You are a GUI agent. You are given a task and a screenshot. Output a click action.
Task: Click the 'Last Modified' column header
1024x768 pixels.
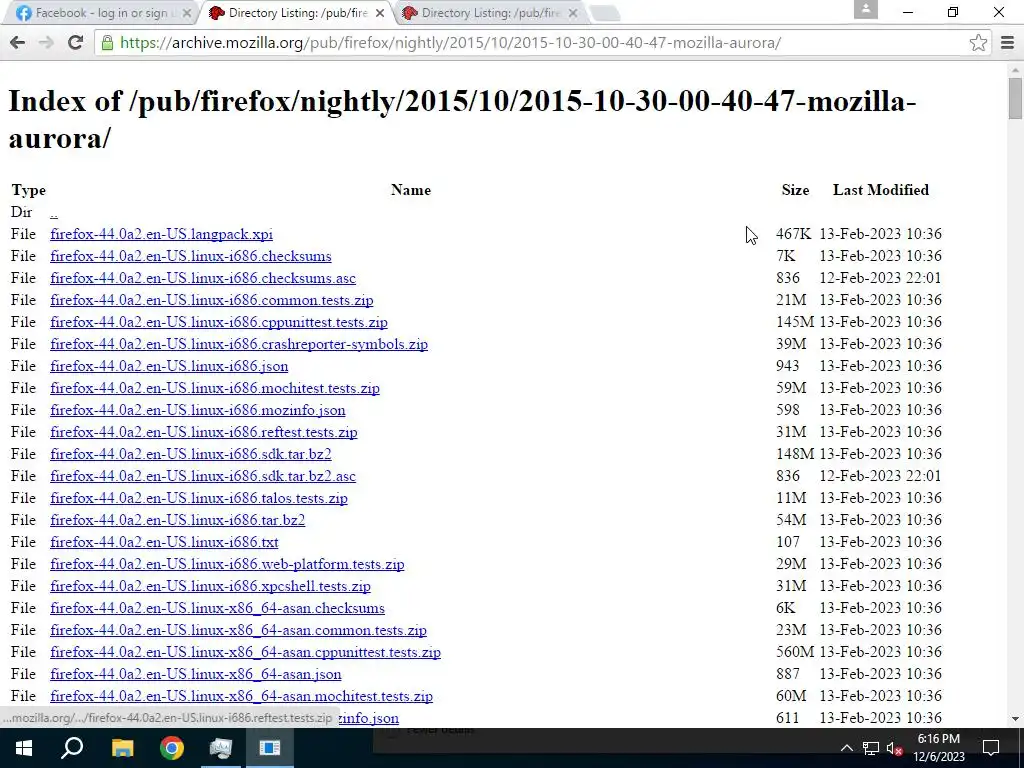pos(880,190)
